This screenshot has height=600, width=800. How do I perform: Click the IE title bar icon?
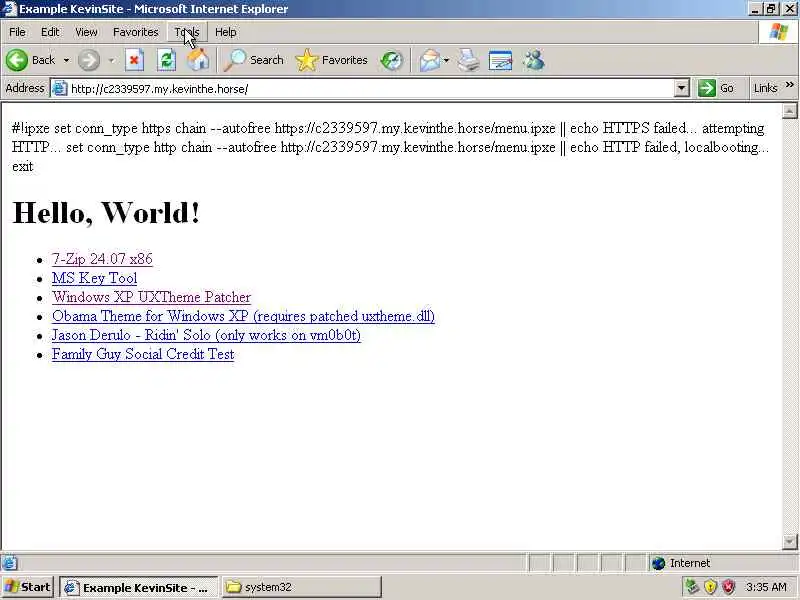coord(9,9)
